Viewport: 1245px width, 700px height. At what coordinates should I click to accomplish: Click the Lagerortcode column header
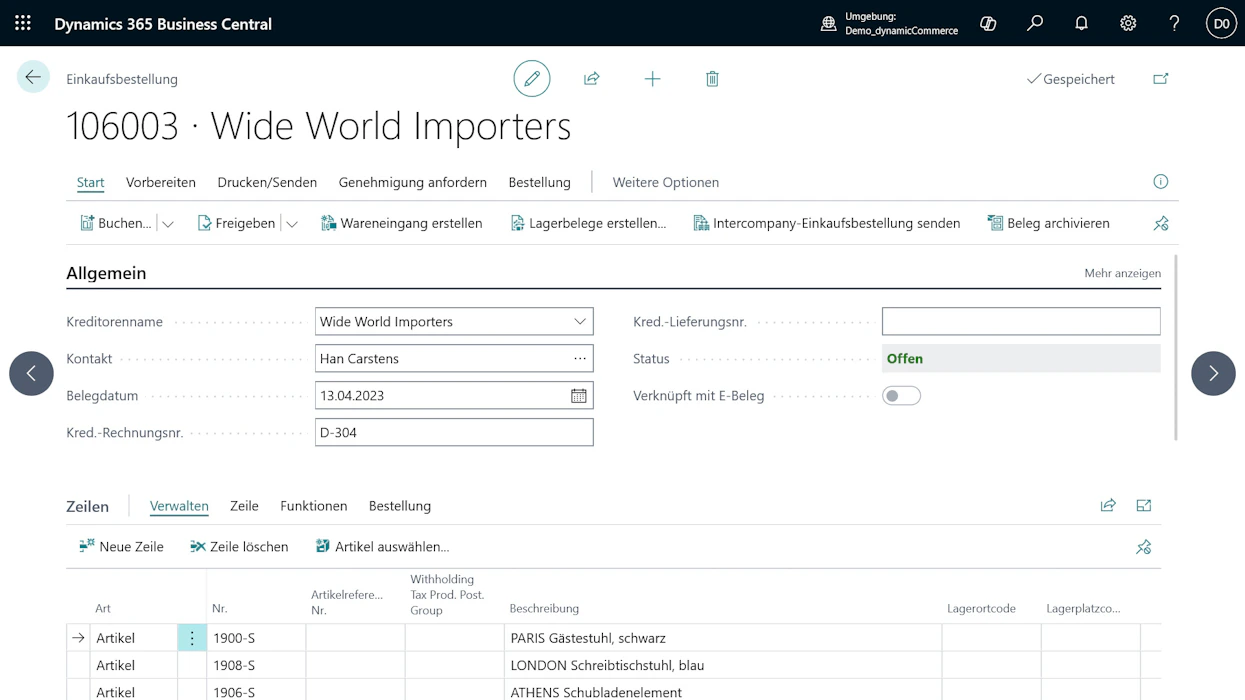coord(982,608)
